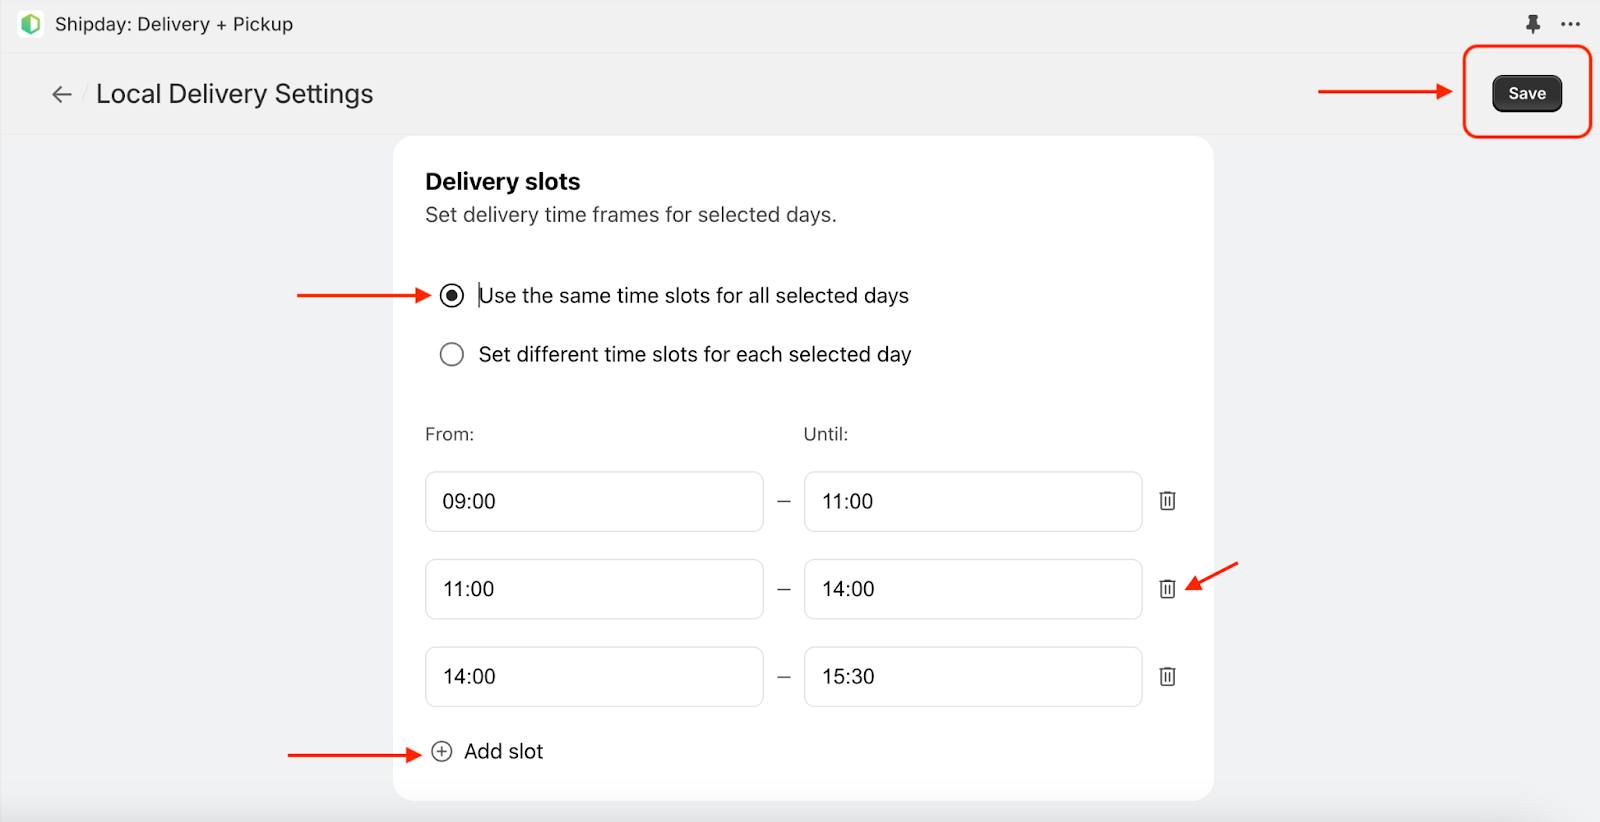Click the From field showing 11:00
The width and height of the screenshot is (1600, 822).
[x=594, y=589]
